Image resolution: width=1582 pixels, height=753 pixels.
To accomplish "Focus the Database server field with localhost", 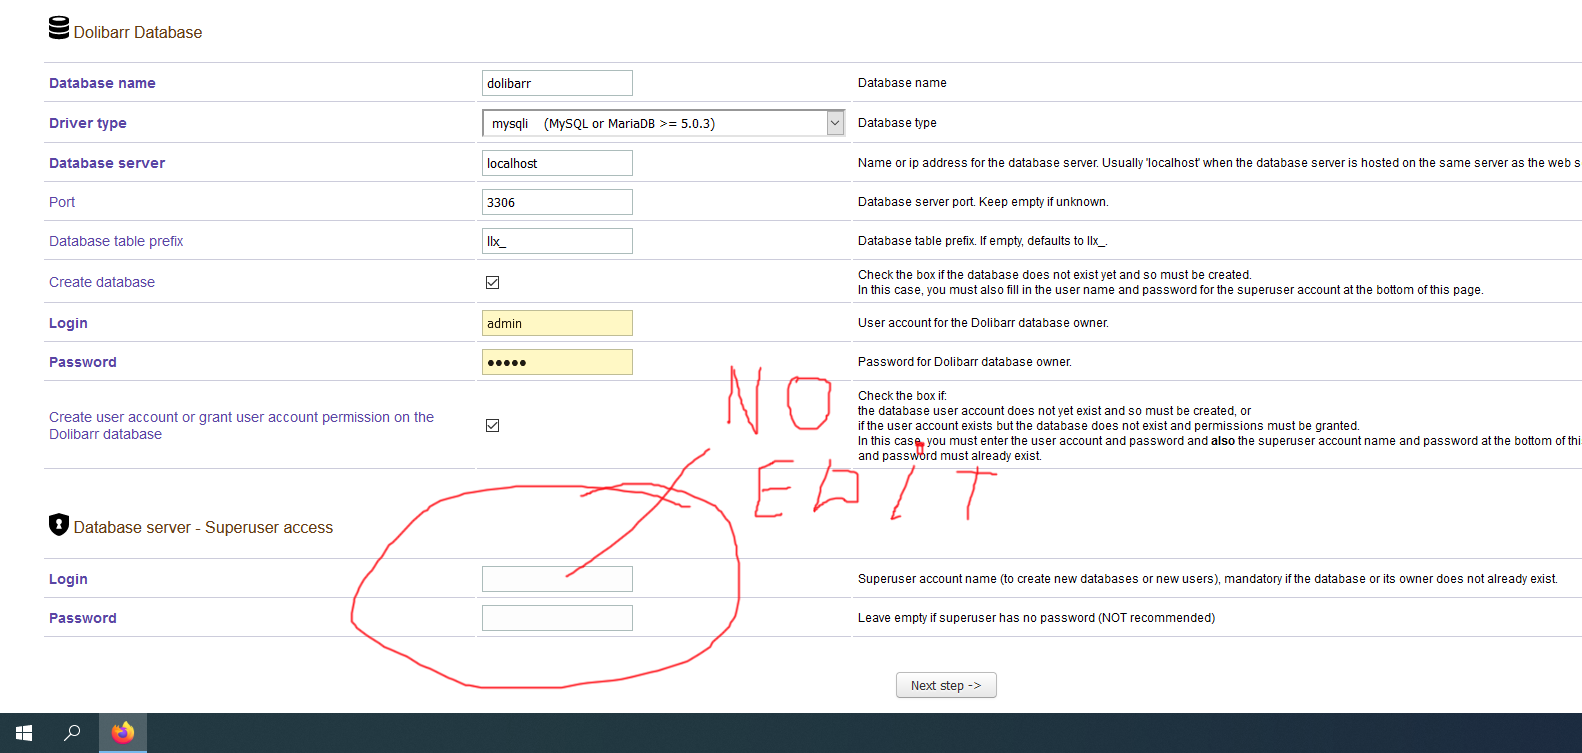I will pos(557,163).
